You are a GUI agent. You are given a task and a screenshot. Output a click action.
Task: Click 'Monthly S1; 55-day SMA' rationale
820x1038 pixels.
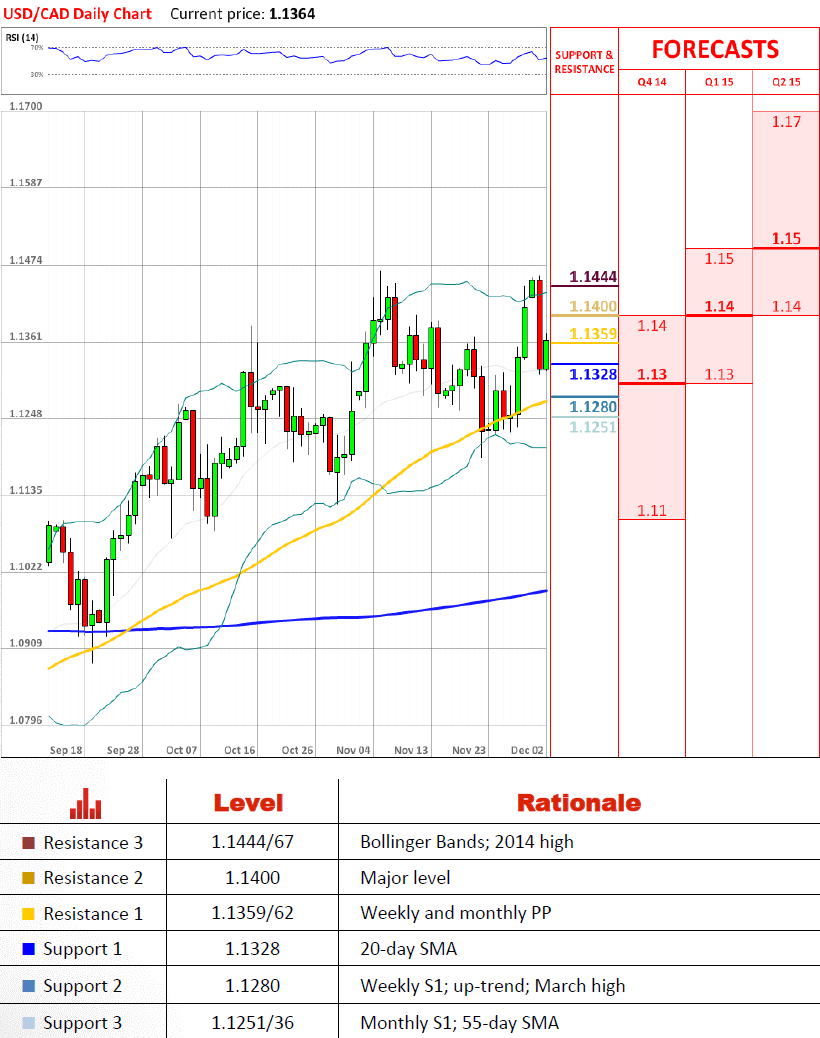pos(459,1023)
